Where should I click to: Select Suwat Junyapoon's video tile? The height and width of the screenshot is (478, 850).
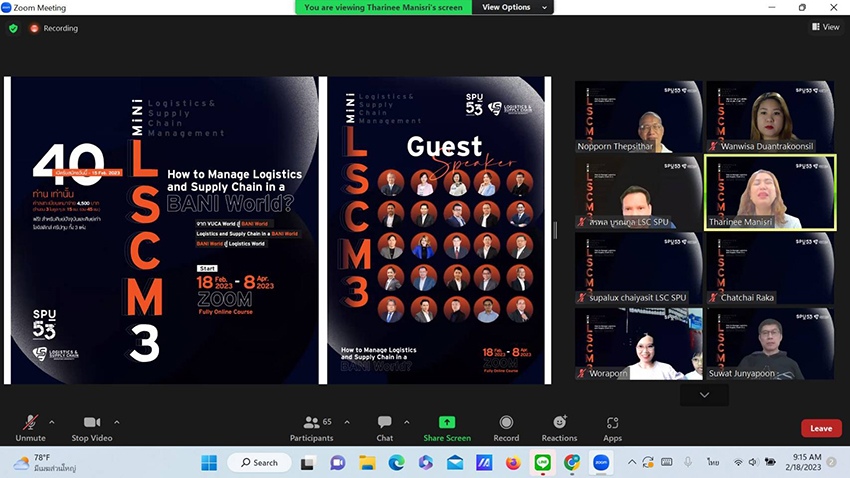(x=770, y=344)
